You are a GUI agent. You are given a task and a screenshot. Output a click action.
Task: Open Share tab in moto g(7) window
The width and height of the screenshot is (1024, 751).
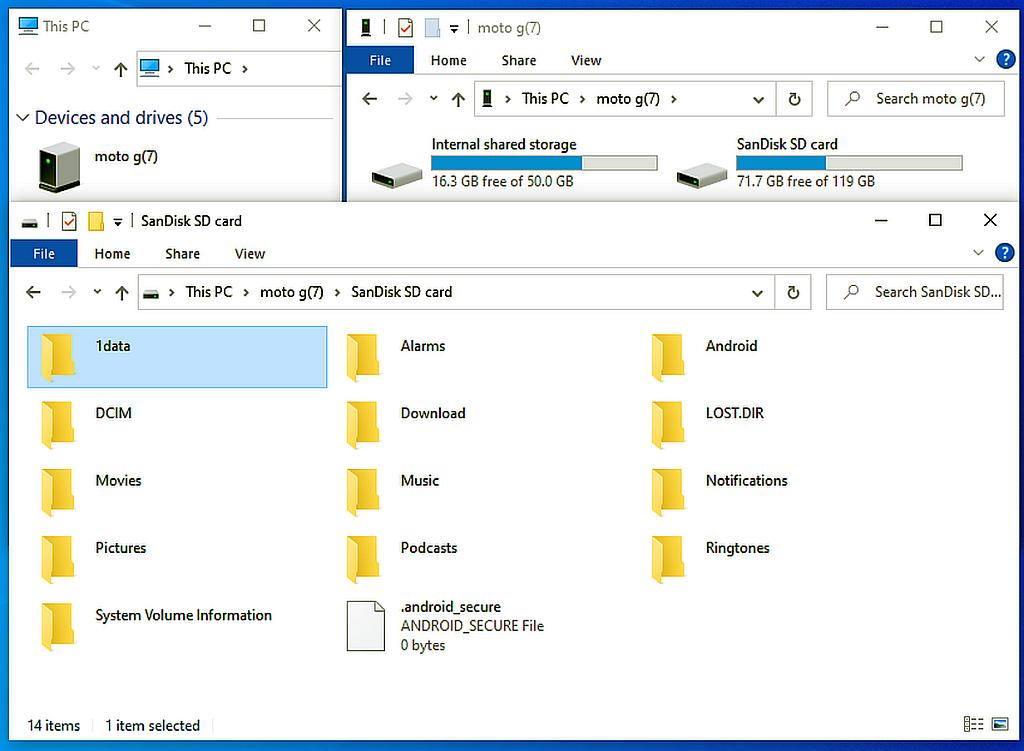click(x=519, y=60)
